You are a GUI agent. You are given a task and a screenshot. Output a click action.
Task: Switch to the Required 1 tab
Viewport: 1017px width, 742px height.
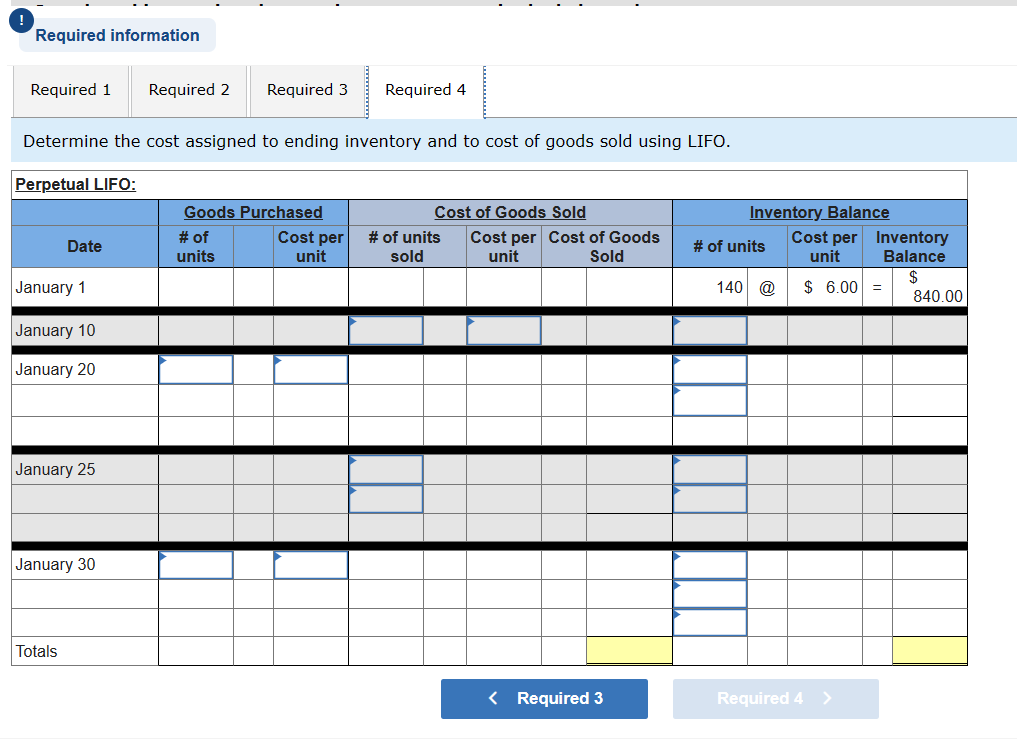pos(70,90)
